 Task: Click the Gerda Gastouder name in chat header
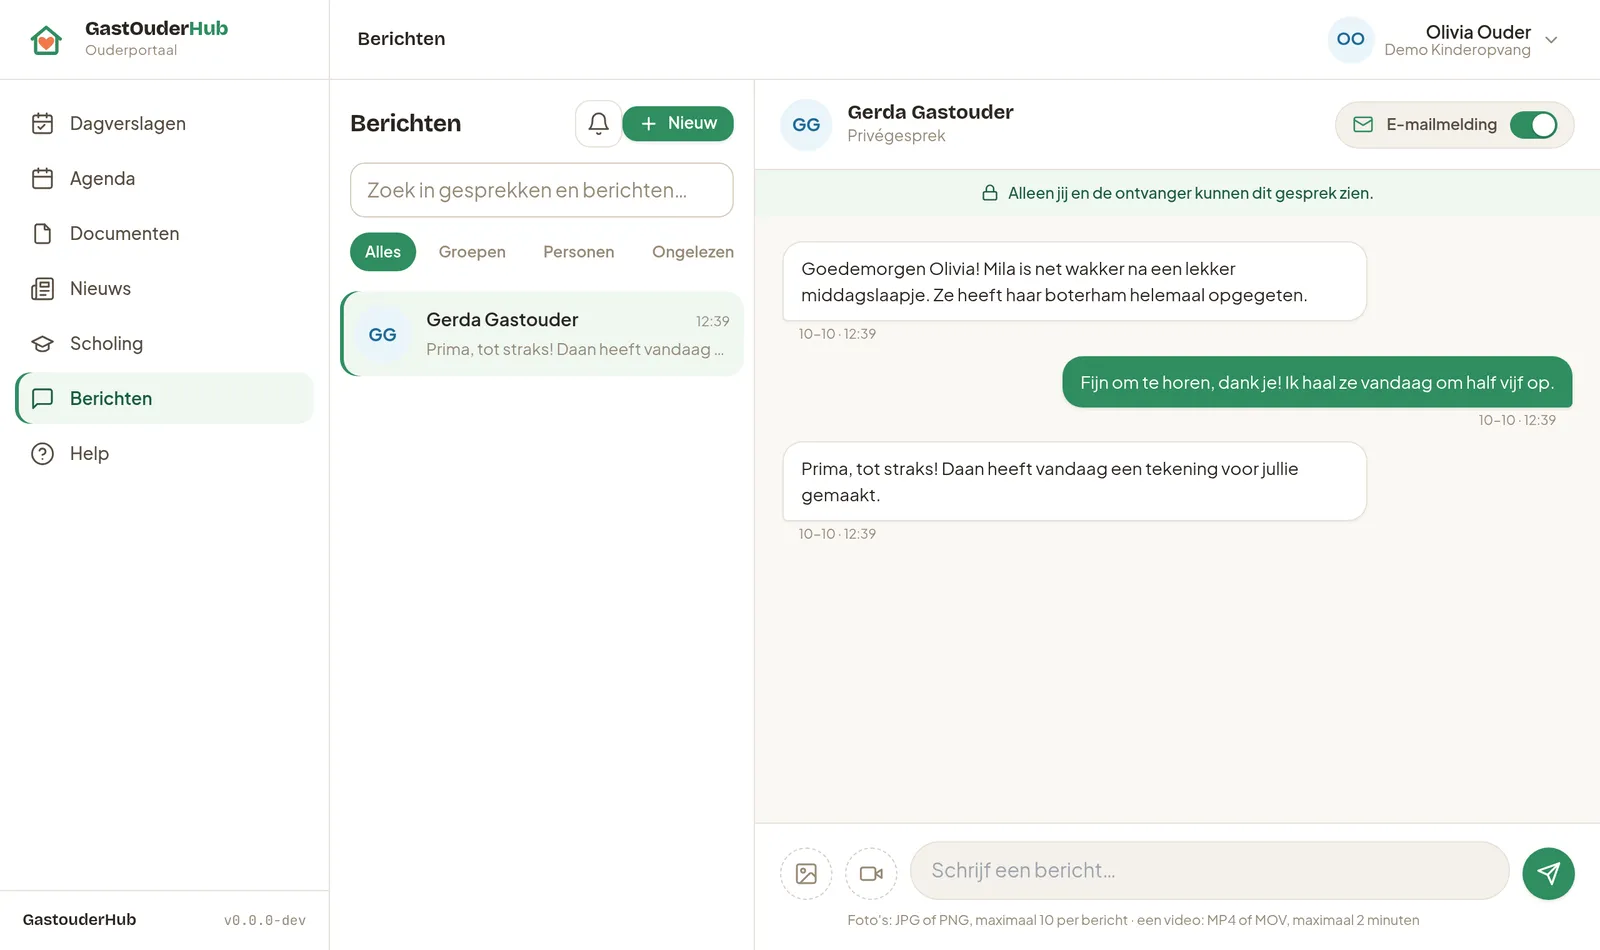coord(930,112)
